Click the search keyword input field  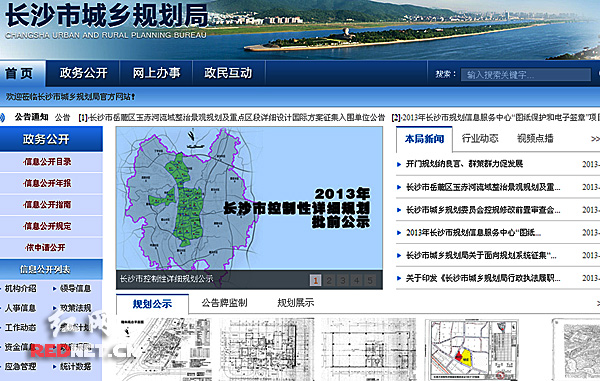526,75
